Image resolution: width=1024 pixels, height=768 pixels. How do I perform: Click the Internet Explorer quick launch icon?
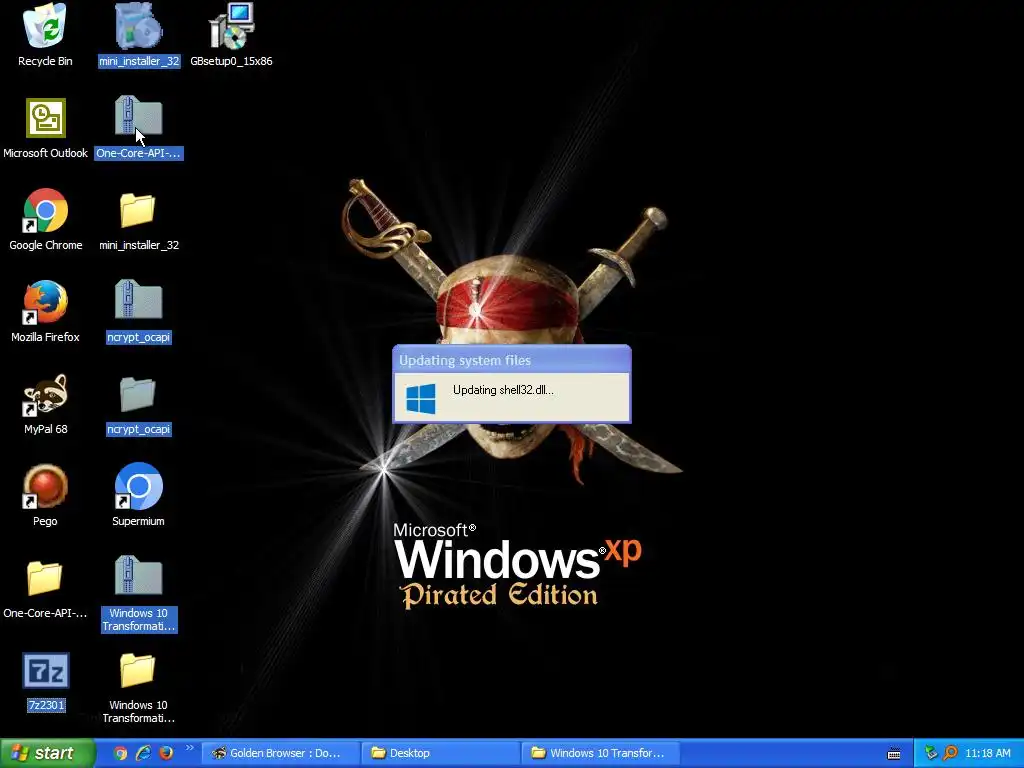pos(143,753)
